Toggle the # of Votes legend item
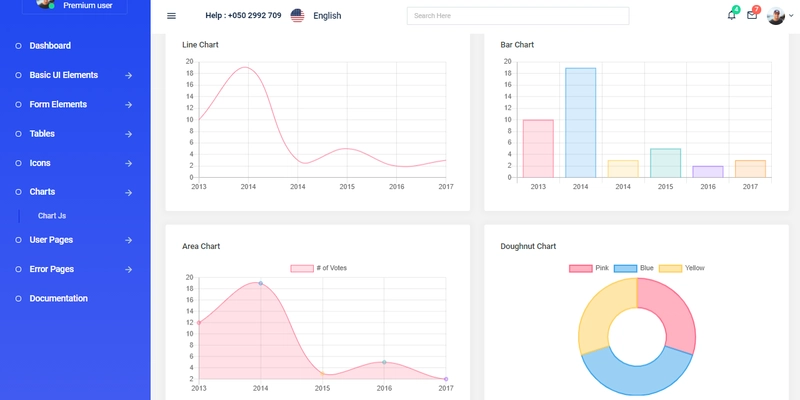The image size is (800, 400). tap(318, 268)
